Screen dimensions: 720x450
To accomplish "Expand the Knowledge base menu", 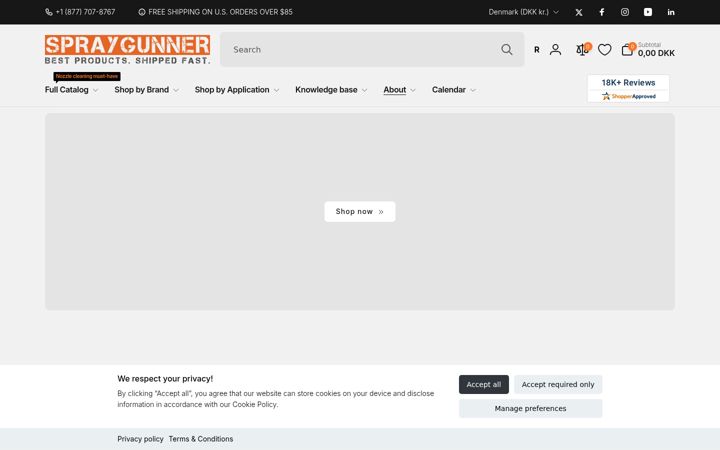I will point(331,90).
